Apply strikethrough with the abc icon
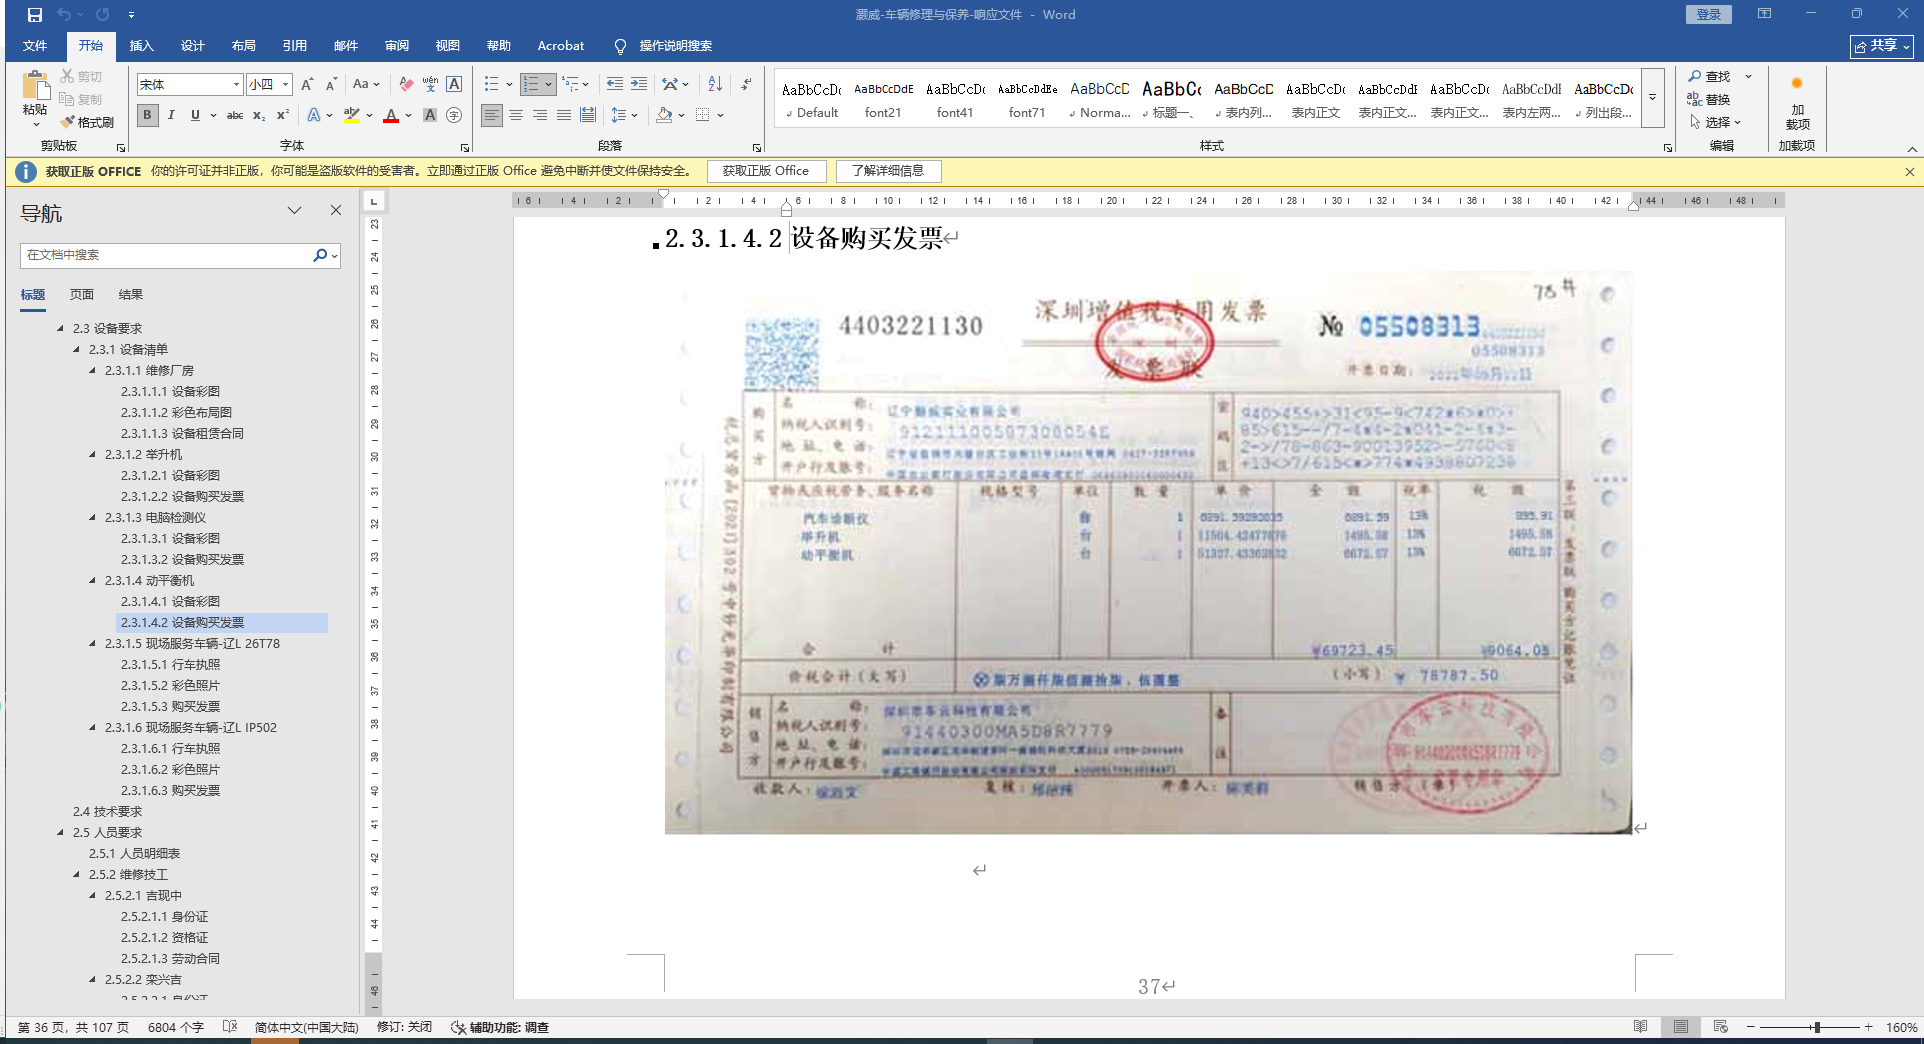The width and height of the screenshot is (1924, 1044). [235, 115]
